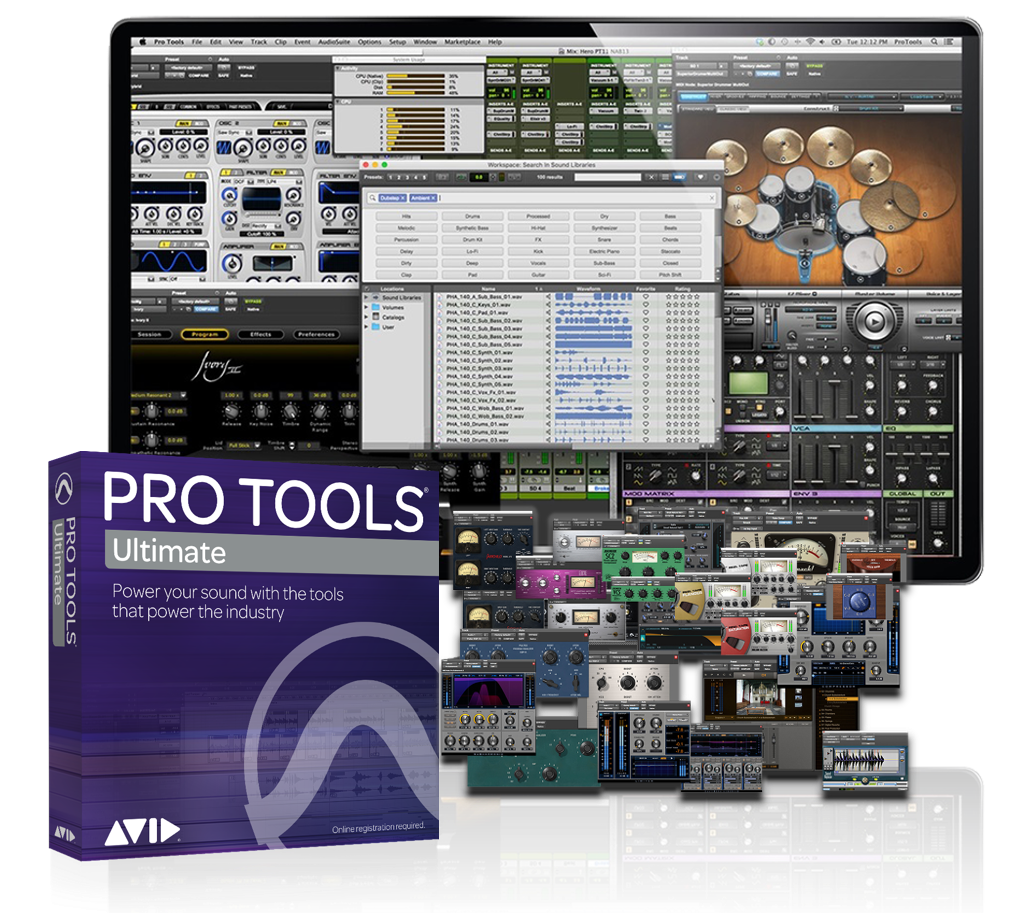This screenshot has width=1010, height=913.
Task: Toggle COMPARE in the Ivory plug-in header
Action: 206,309
